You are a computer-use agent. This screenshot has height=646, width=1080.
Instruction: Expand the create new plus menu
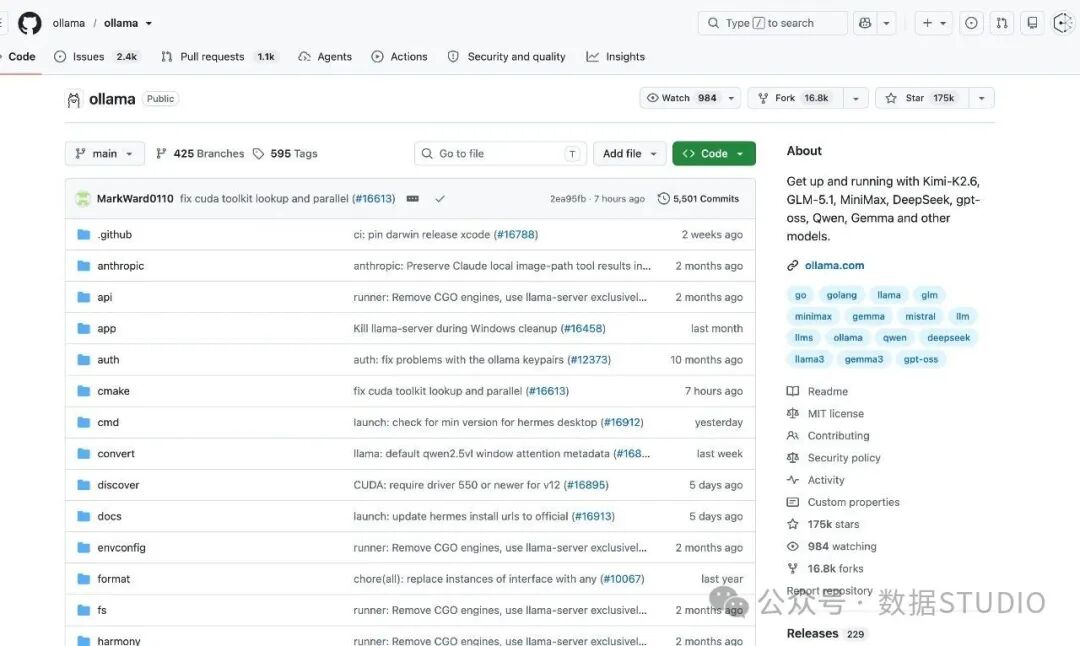934,23
